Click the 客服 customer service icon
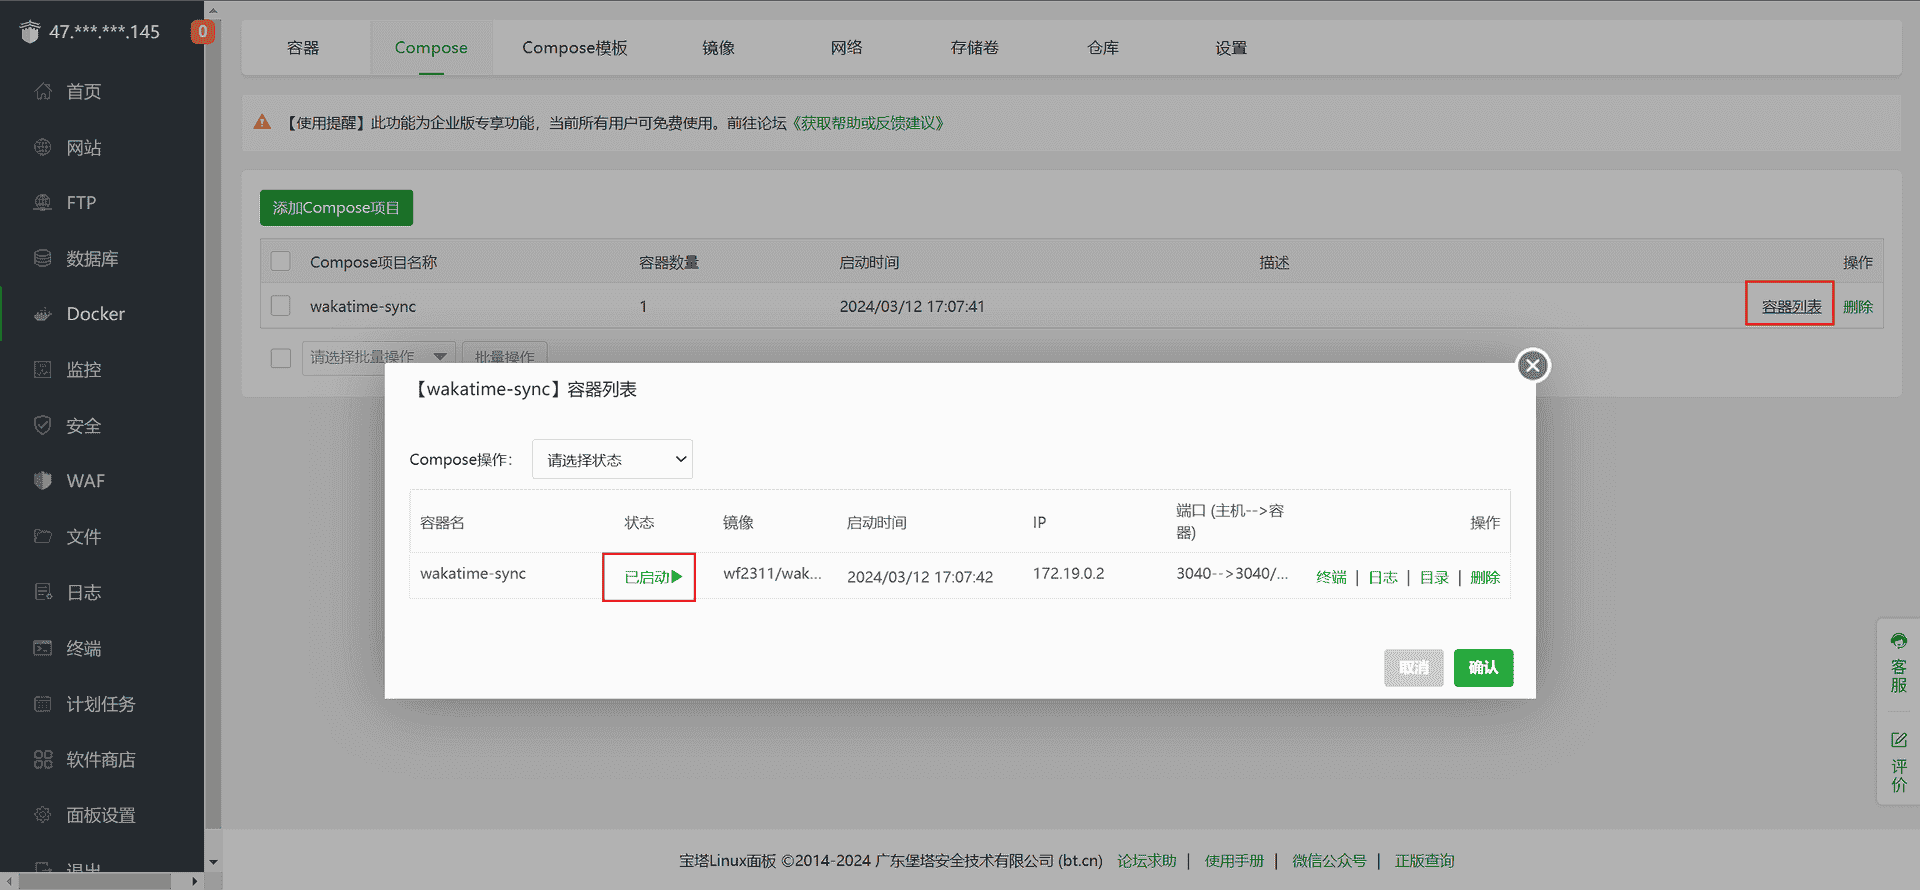 click(x=1898, y=642)
